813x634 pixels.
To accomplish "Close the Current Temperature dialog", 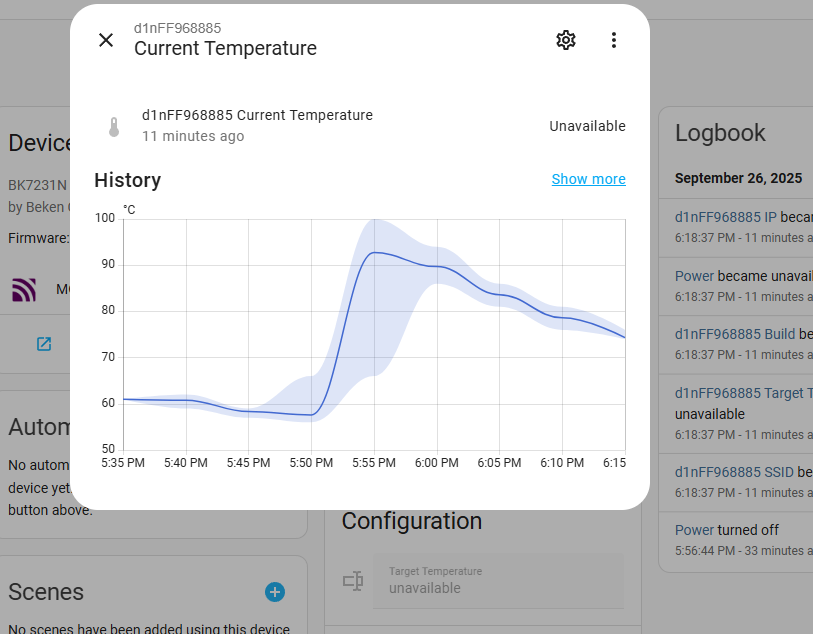I will pyautogui.click(x=106, y=40).
